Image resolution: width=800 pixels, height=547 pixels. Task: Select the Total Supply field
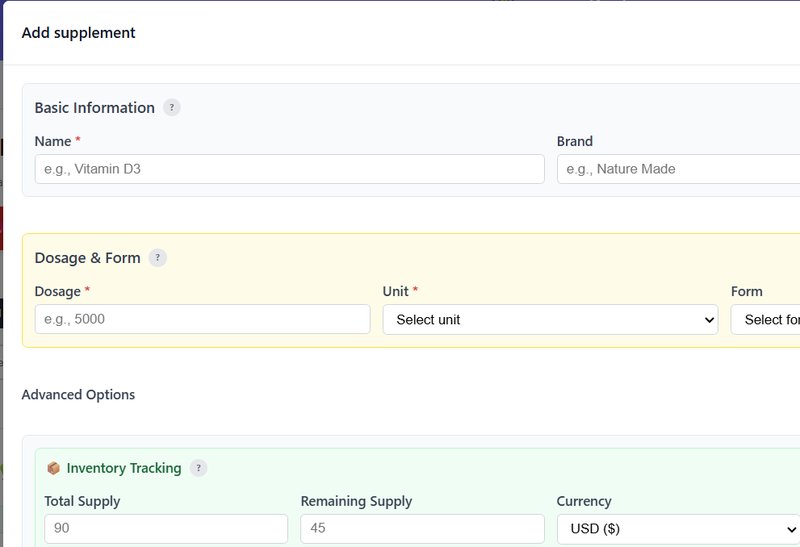(166, 528)
